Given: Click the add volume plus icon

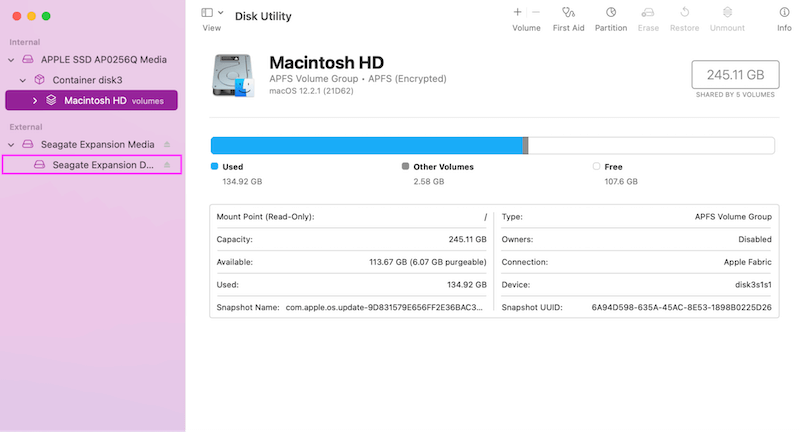Looking at the screenshot, I should point(517,12).
